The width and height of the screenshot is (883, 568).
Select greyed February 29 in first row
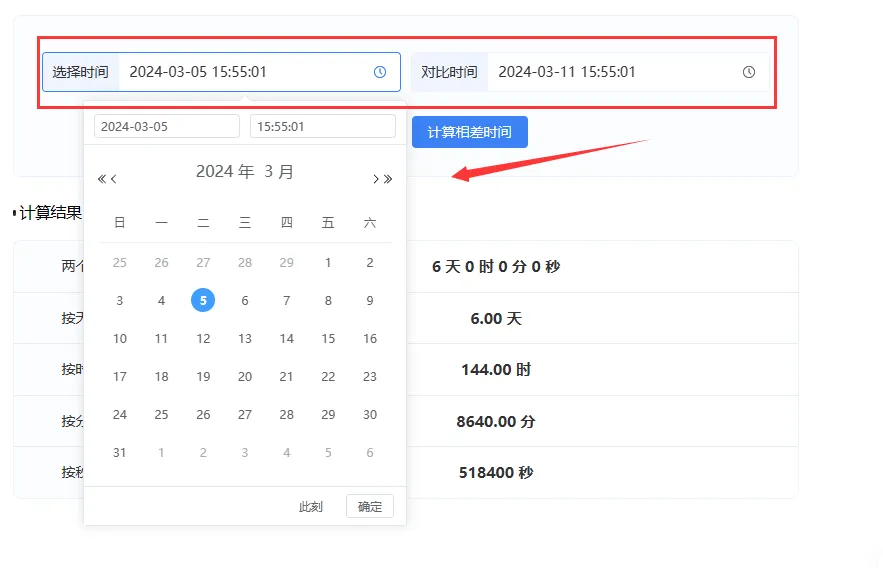[x=287, y=262]
